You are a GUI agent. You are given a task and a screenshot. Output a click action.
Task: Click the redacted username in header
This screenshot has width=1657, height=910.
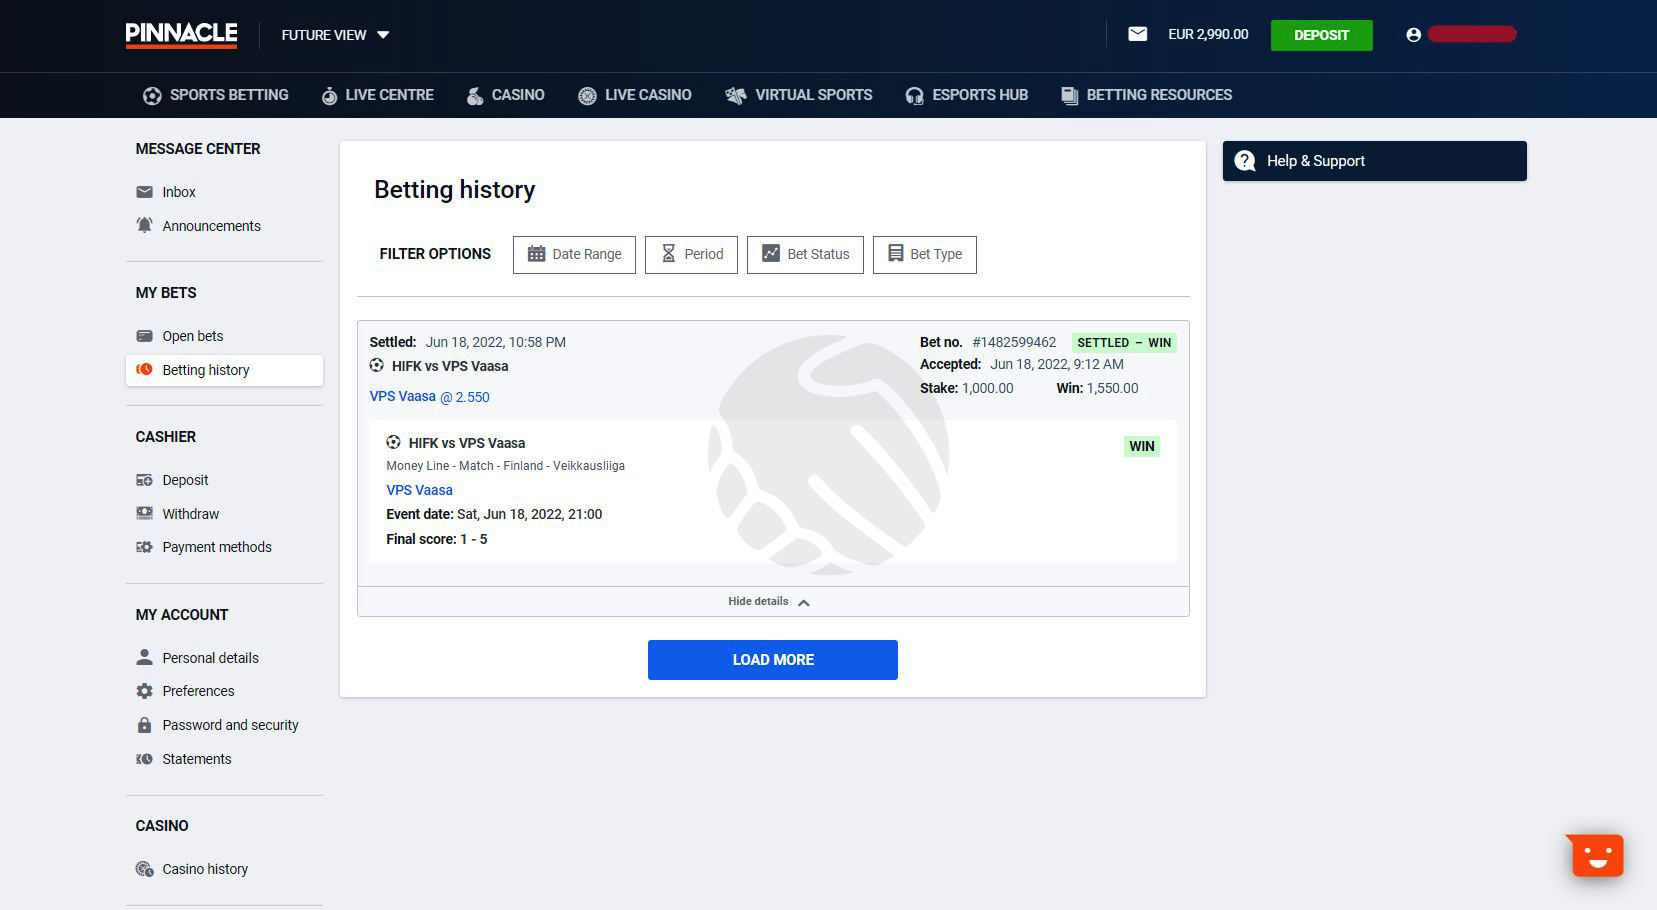tap(1472, 35)
